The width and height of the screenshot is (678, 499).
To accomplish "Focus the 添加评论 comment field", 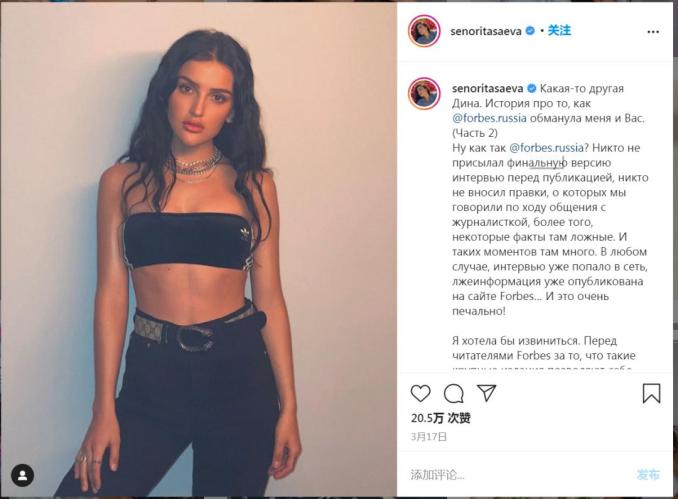I will click(519, 475).
